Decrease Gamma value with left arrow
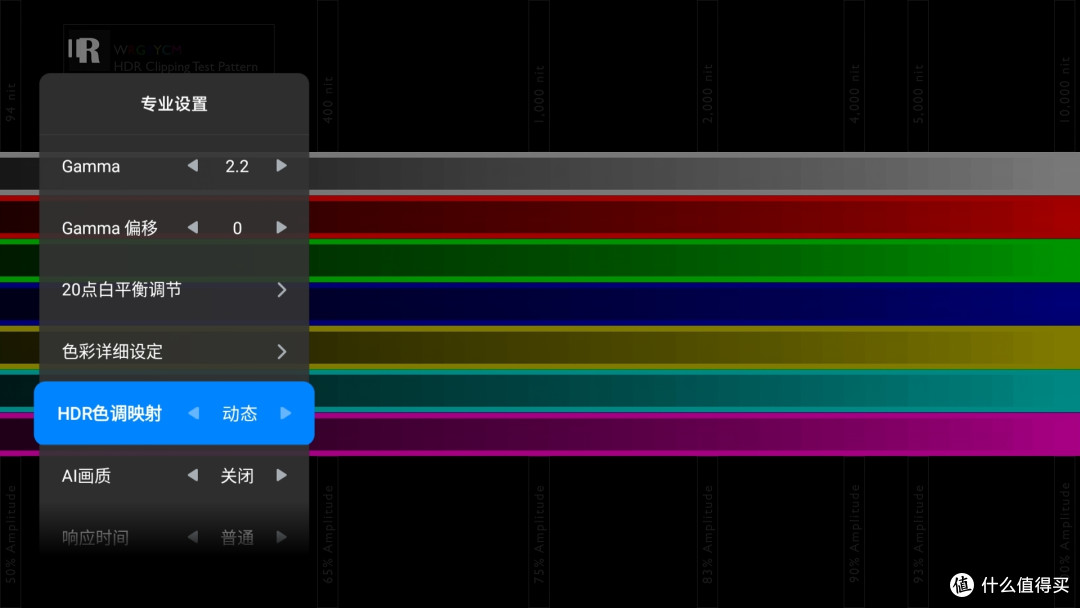 click(193, 166)
